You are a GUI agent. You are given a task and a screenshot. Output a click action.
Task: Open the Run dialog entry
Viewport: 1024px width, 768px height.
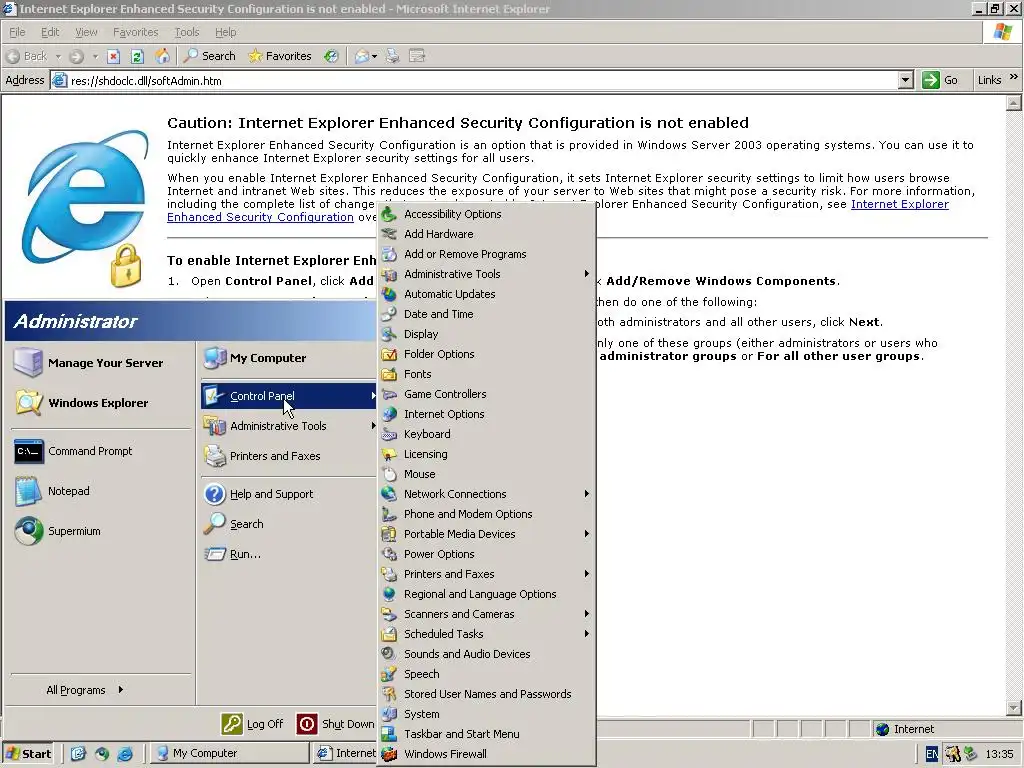coord(288,554)
